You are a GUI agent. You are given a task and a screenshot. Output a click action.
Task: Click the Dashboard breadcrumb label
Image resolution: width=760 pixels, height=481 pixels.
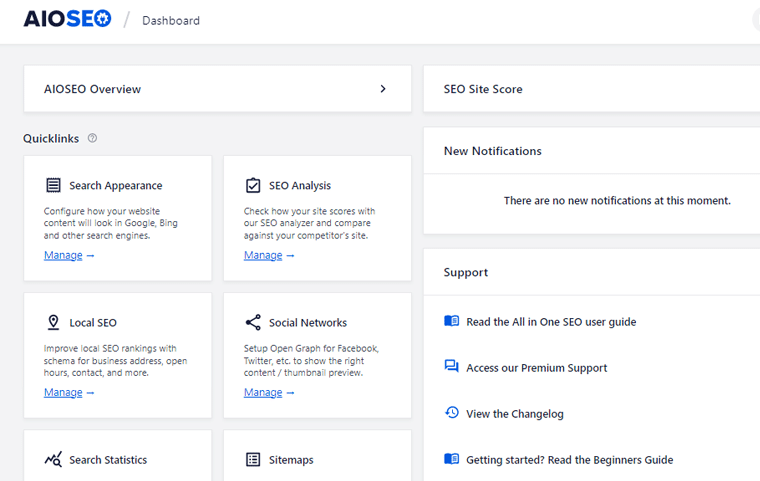[x=171, y=20]
